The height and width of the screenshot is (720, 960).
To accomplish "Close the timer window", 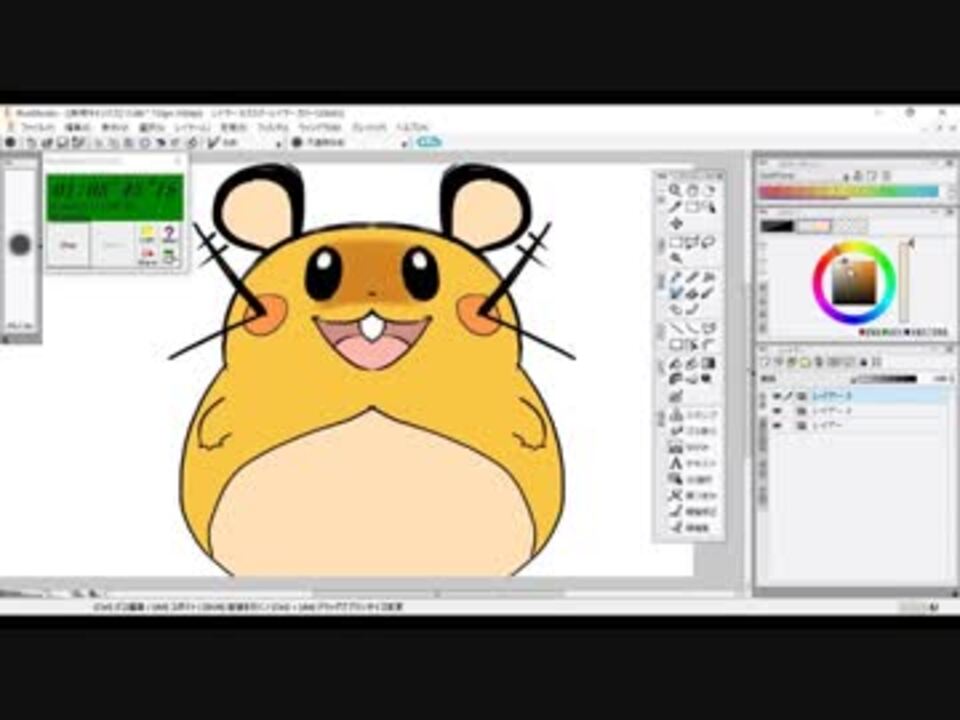I will [178, 161].
